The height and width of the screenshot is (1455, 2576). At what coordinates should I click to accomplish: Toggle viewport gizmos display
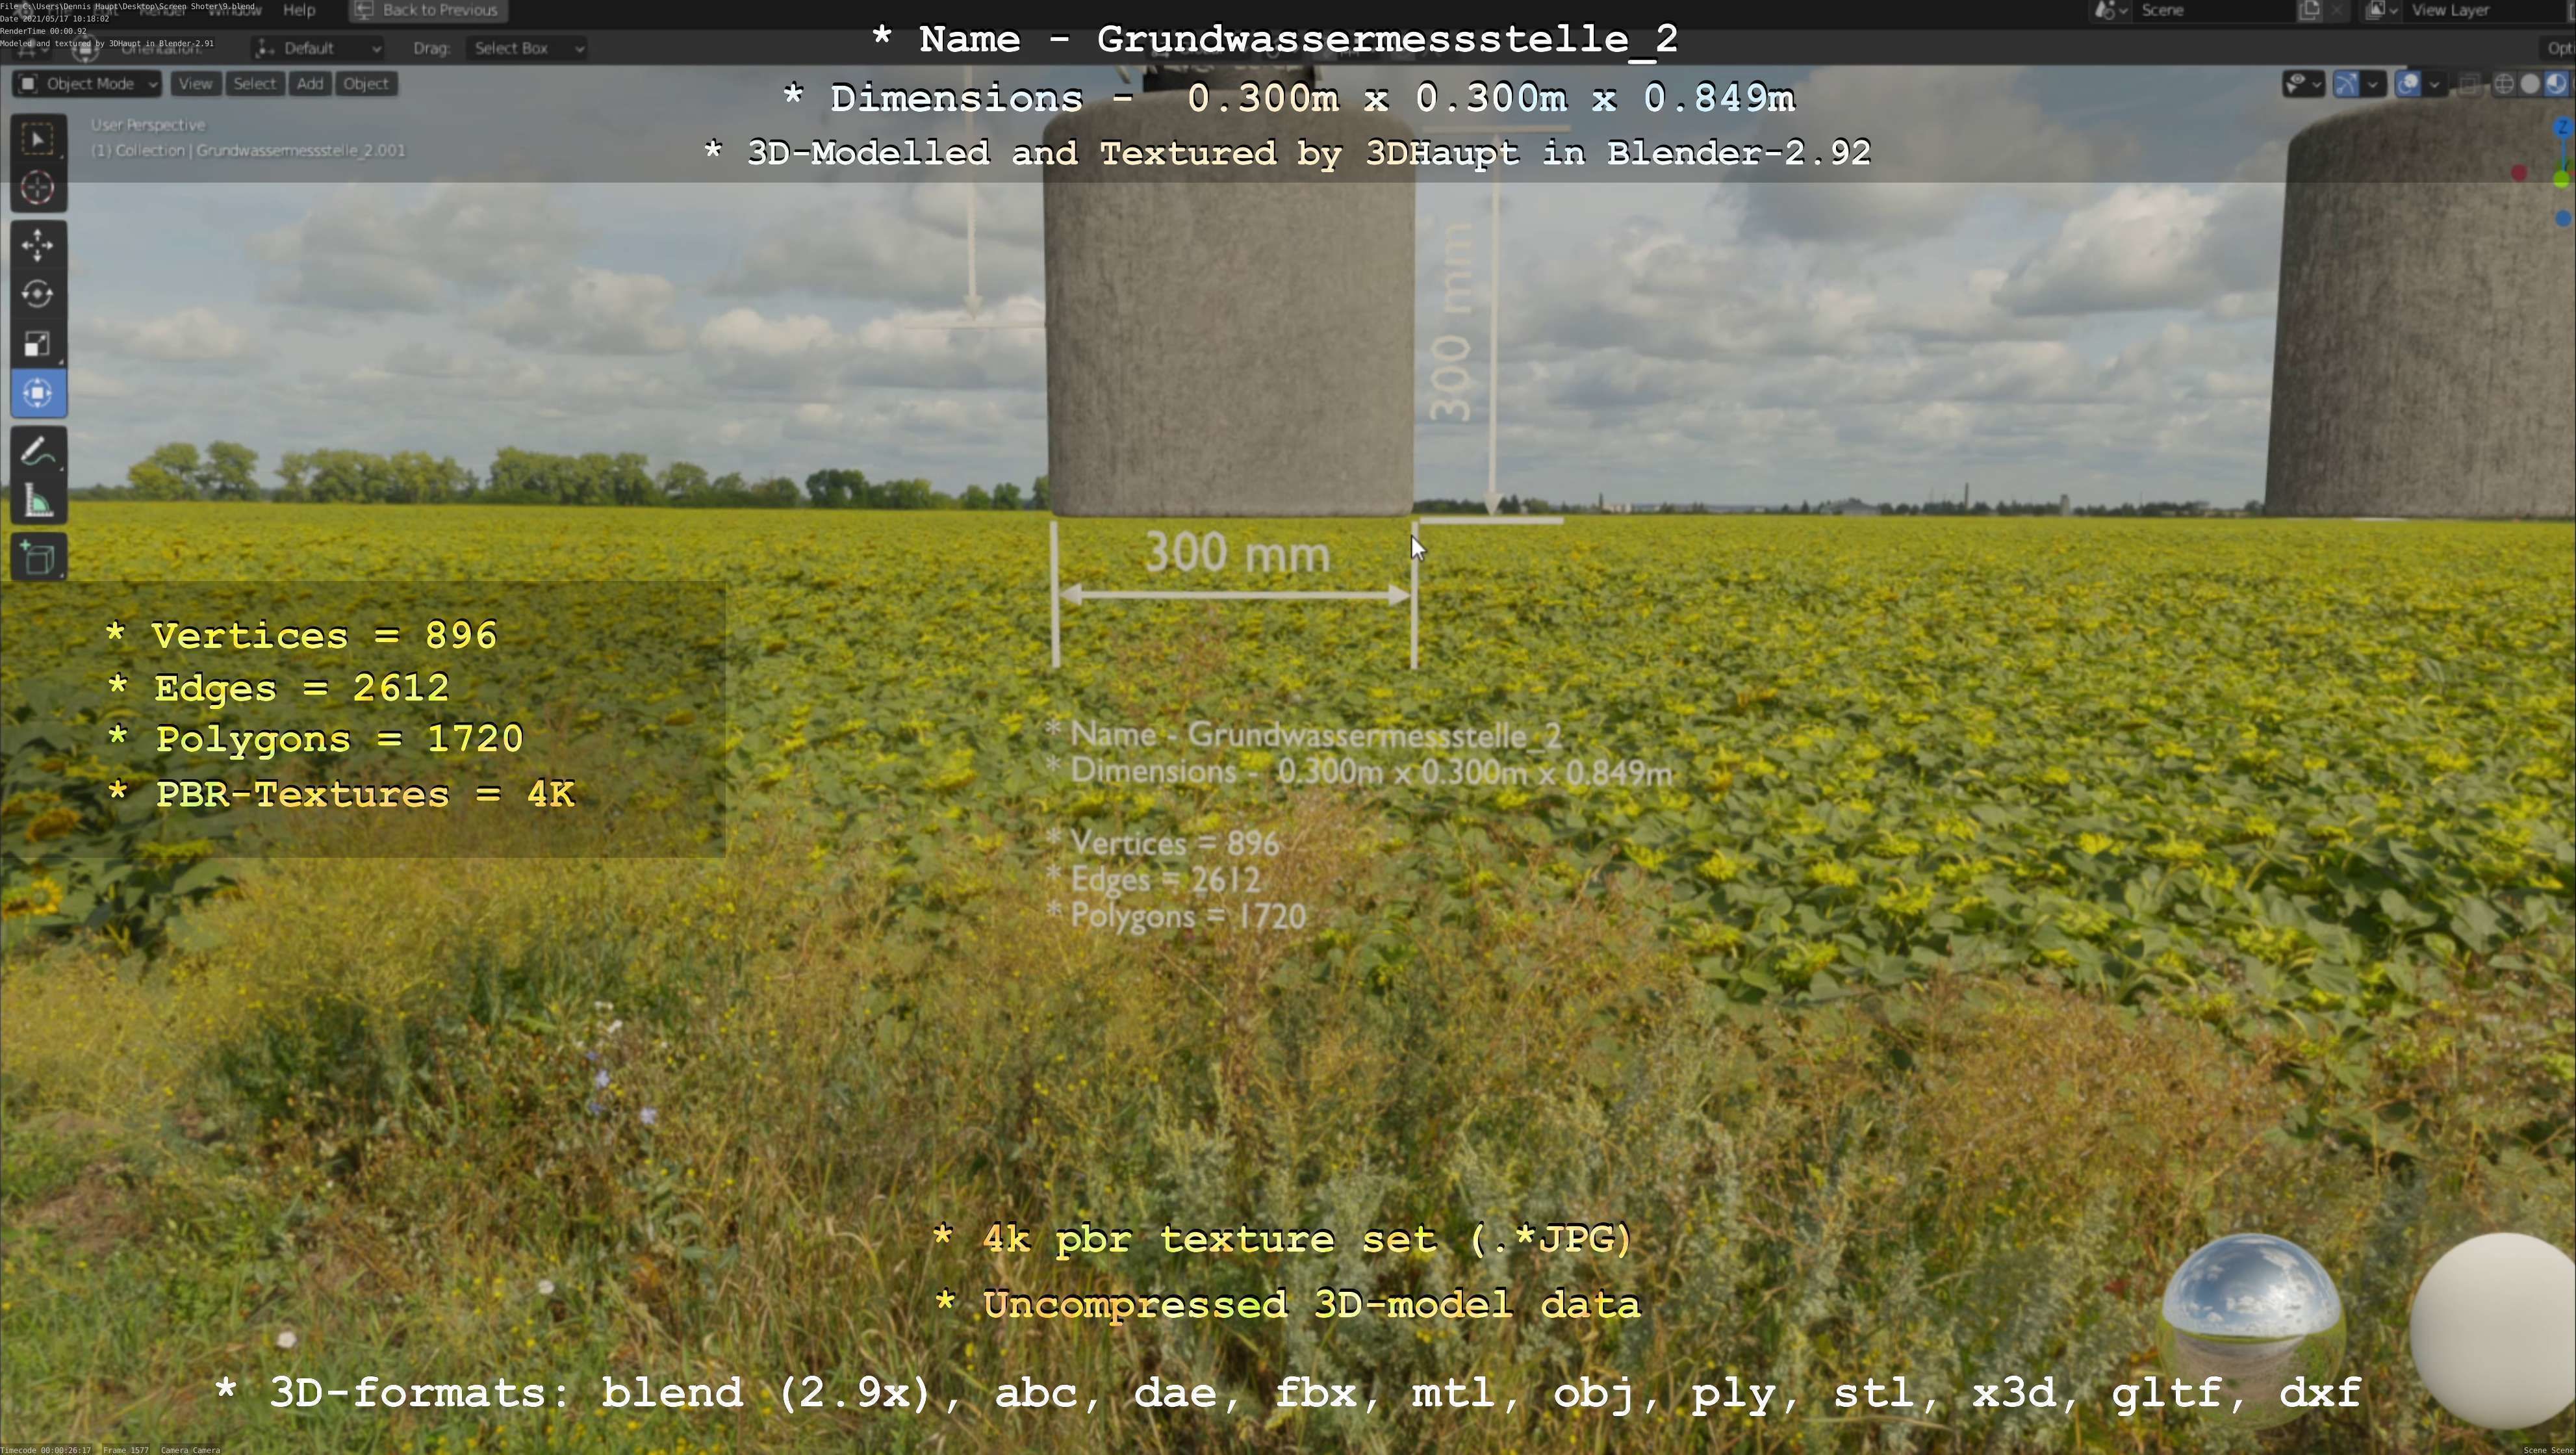(x=2346, y=84)
